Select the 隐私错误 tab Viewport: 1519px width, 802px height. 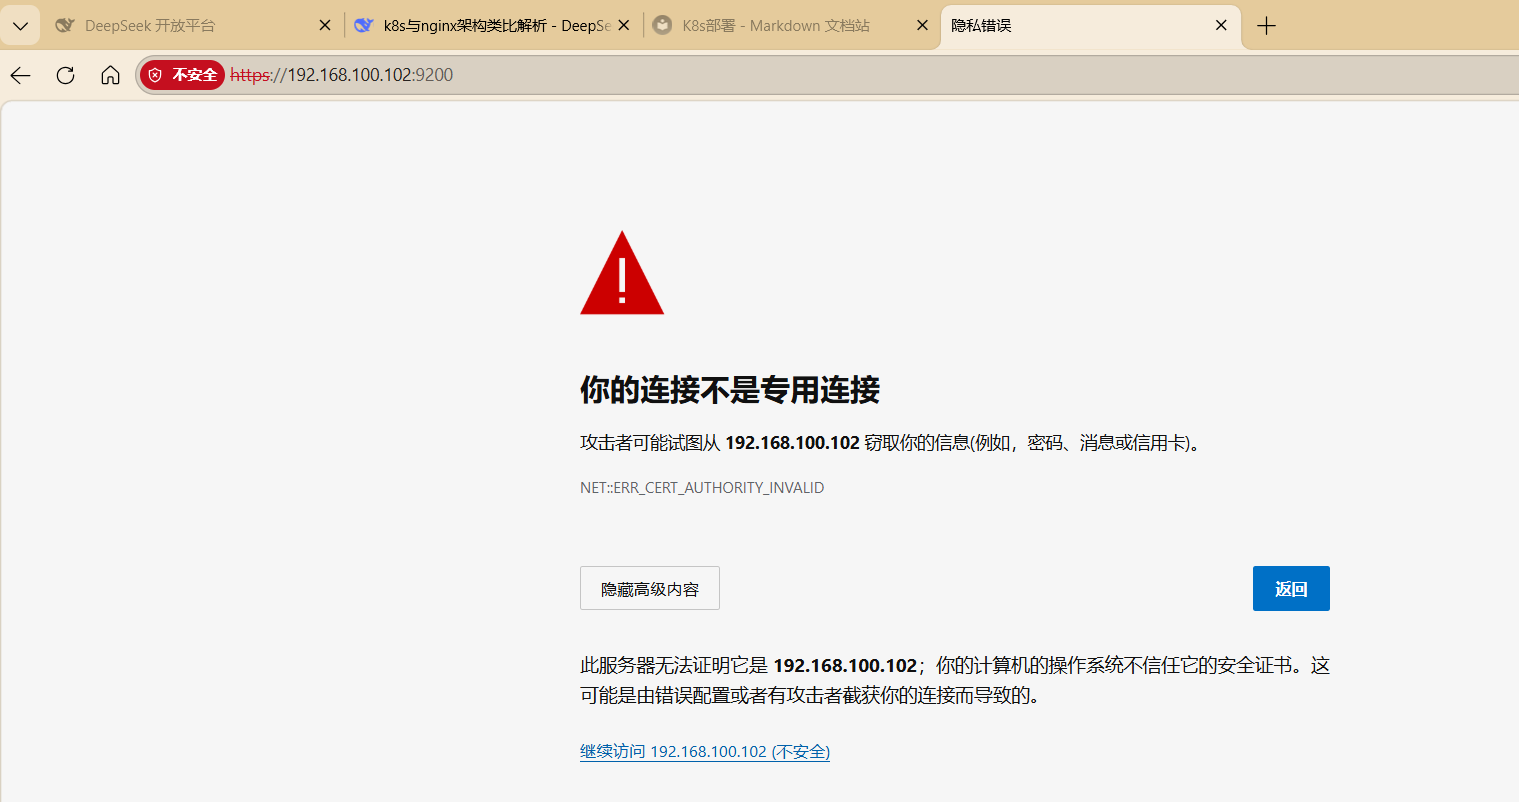tap(1090, 26)
